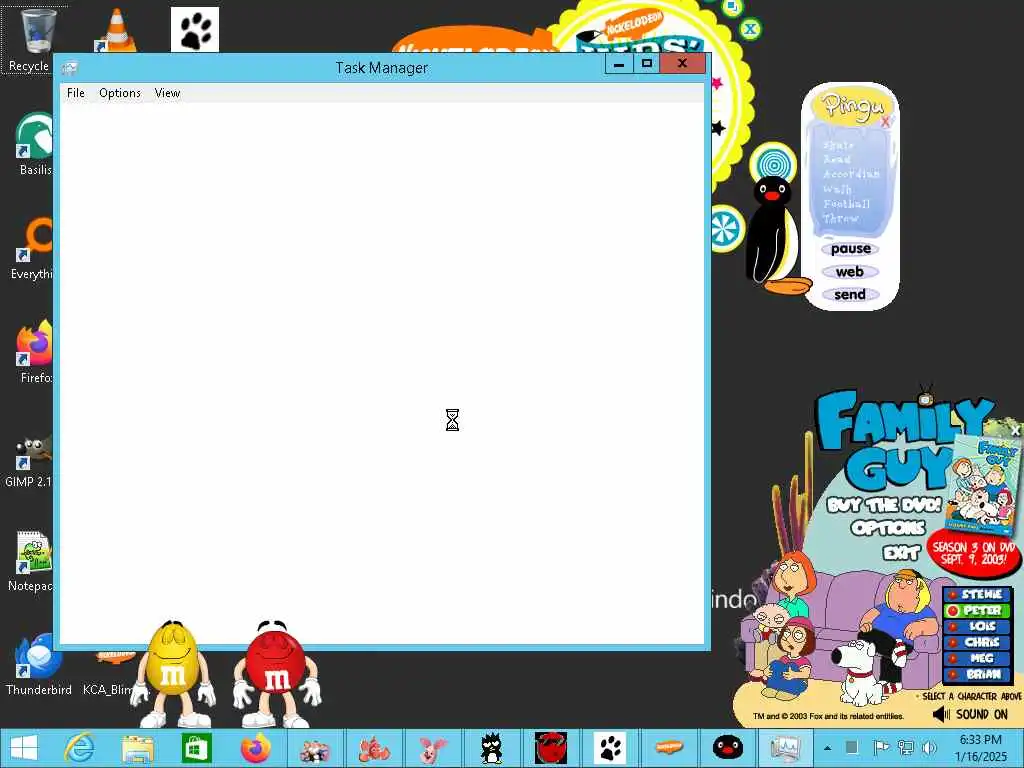
Task: Select the Firefox desktop shortcut
Action: (x=35, y=351)
